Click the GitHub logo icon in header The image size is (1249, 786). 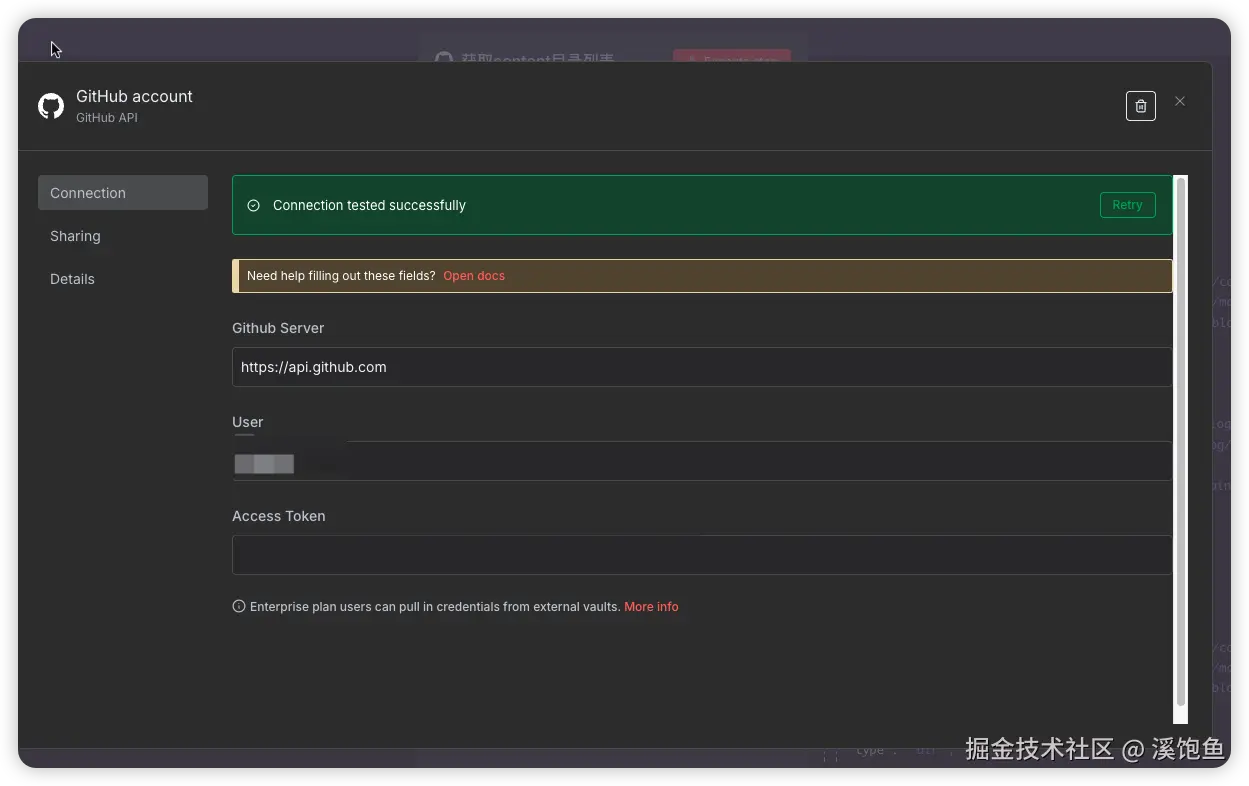coord(51,106)
